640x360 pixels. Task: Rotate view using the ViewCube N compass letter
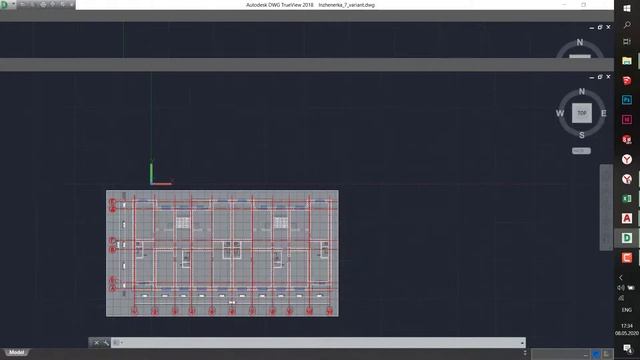coord(582,91)
